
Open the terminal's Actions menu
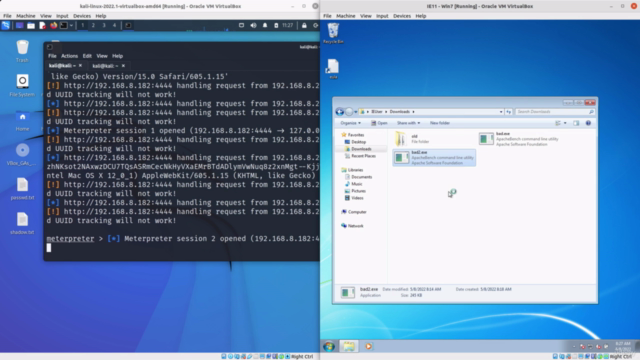[69, 56]
